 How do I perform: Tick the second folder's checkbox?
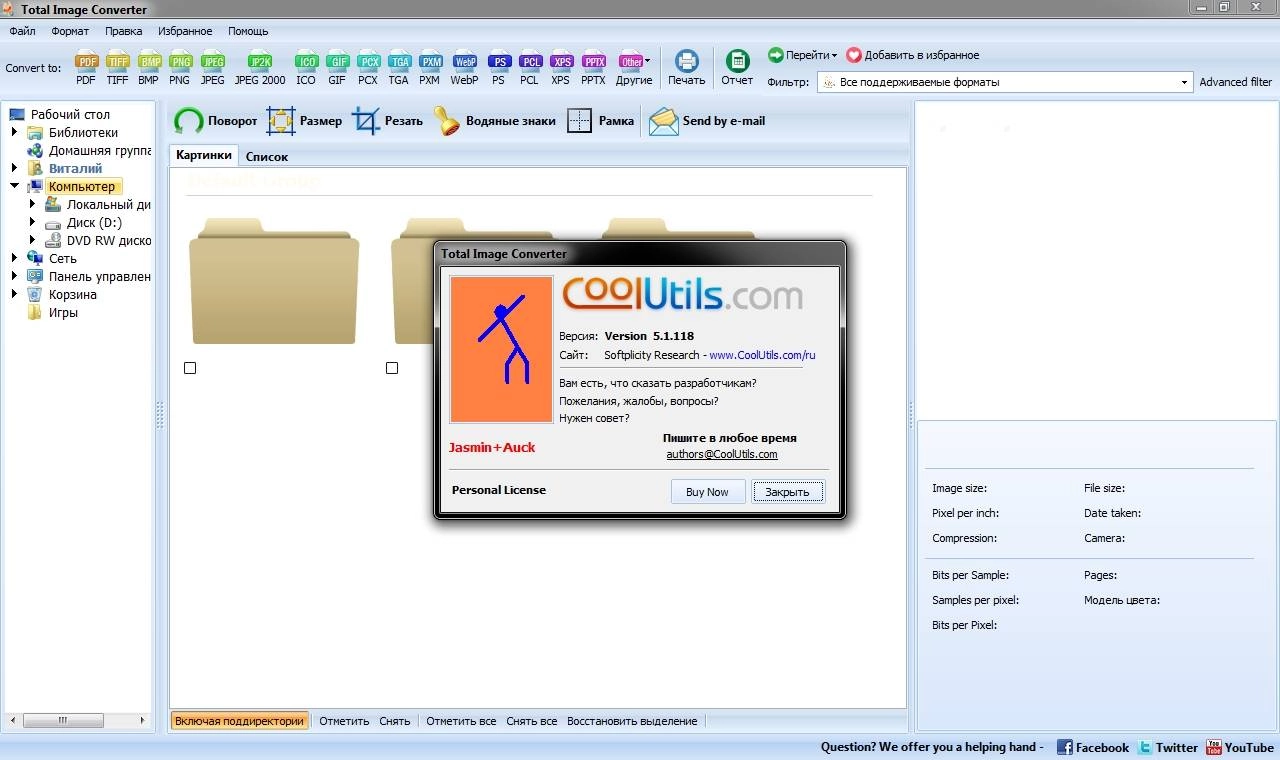click(392, 368)
